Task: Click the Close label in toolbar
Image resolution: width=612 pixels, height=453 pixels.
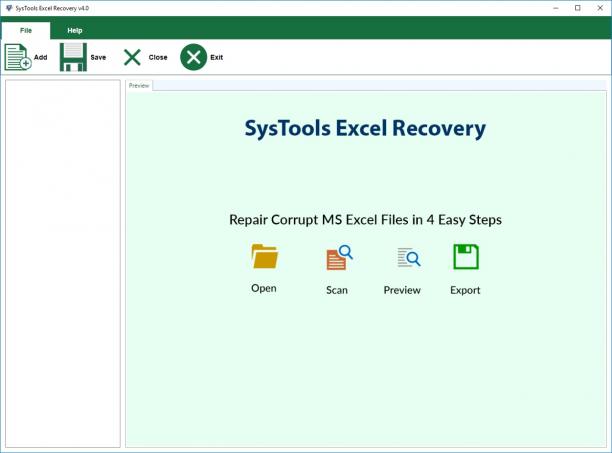Action: (x=158, y=57)
